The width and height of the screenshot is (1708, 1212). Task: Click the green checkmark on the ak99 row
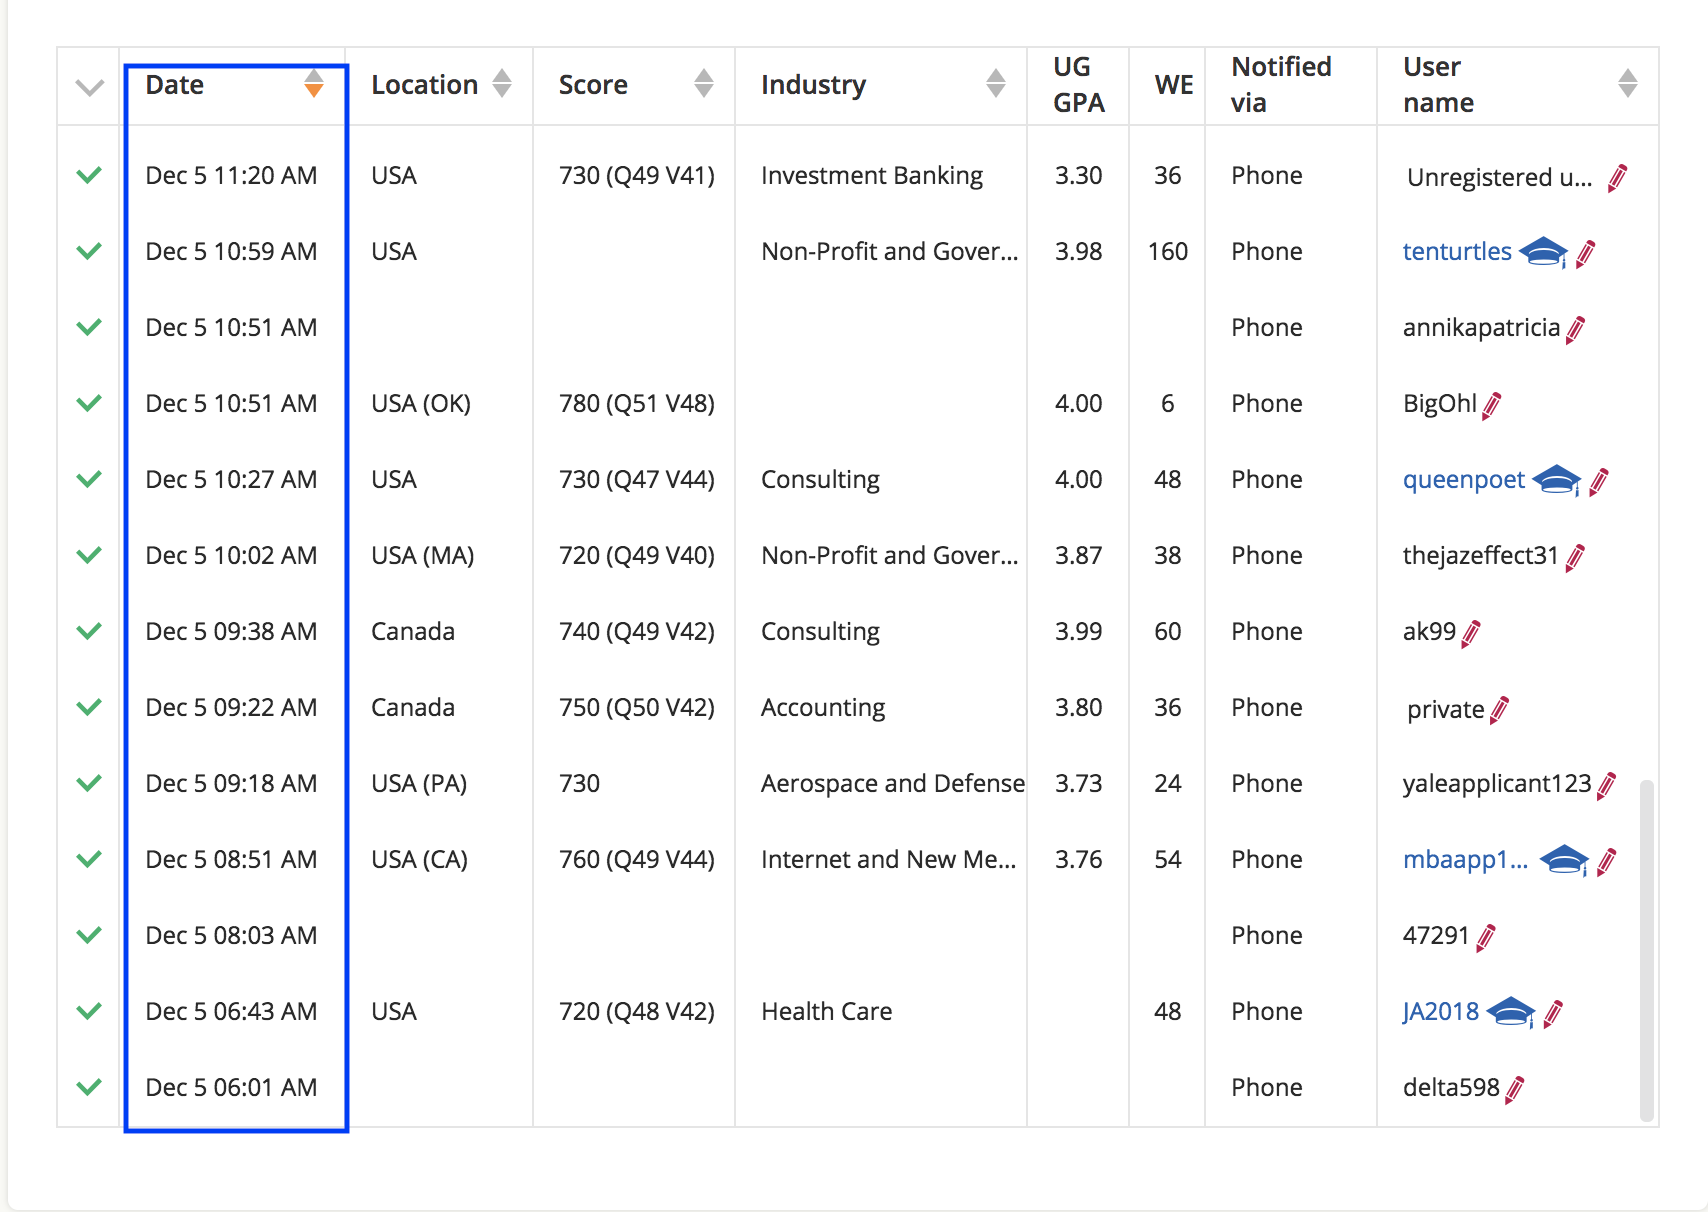[x=88, y=631]
